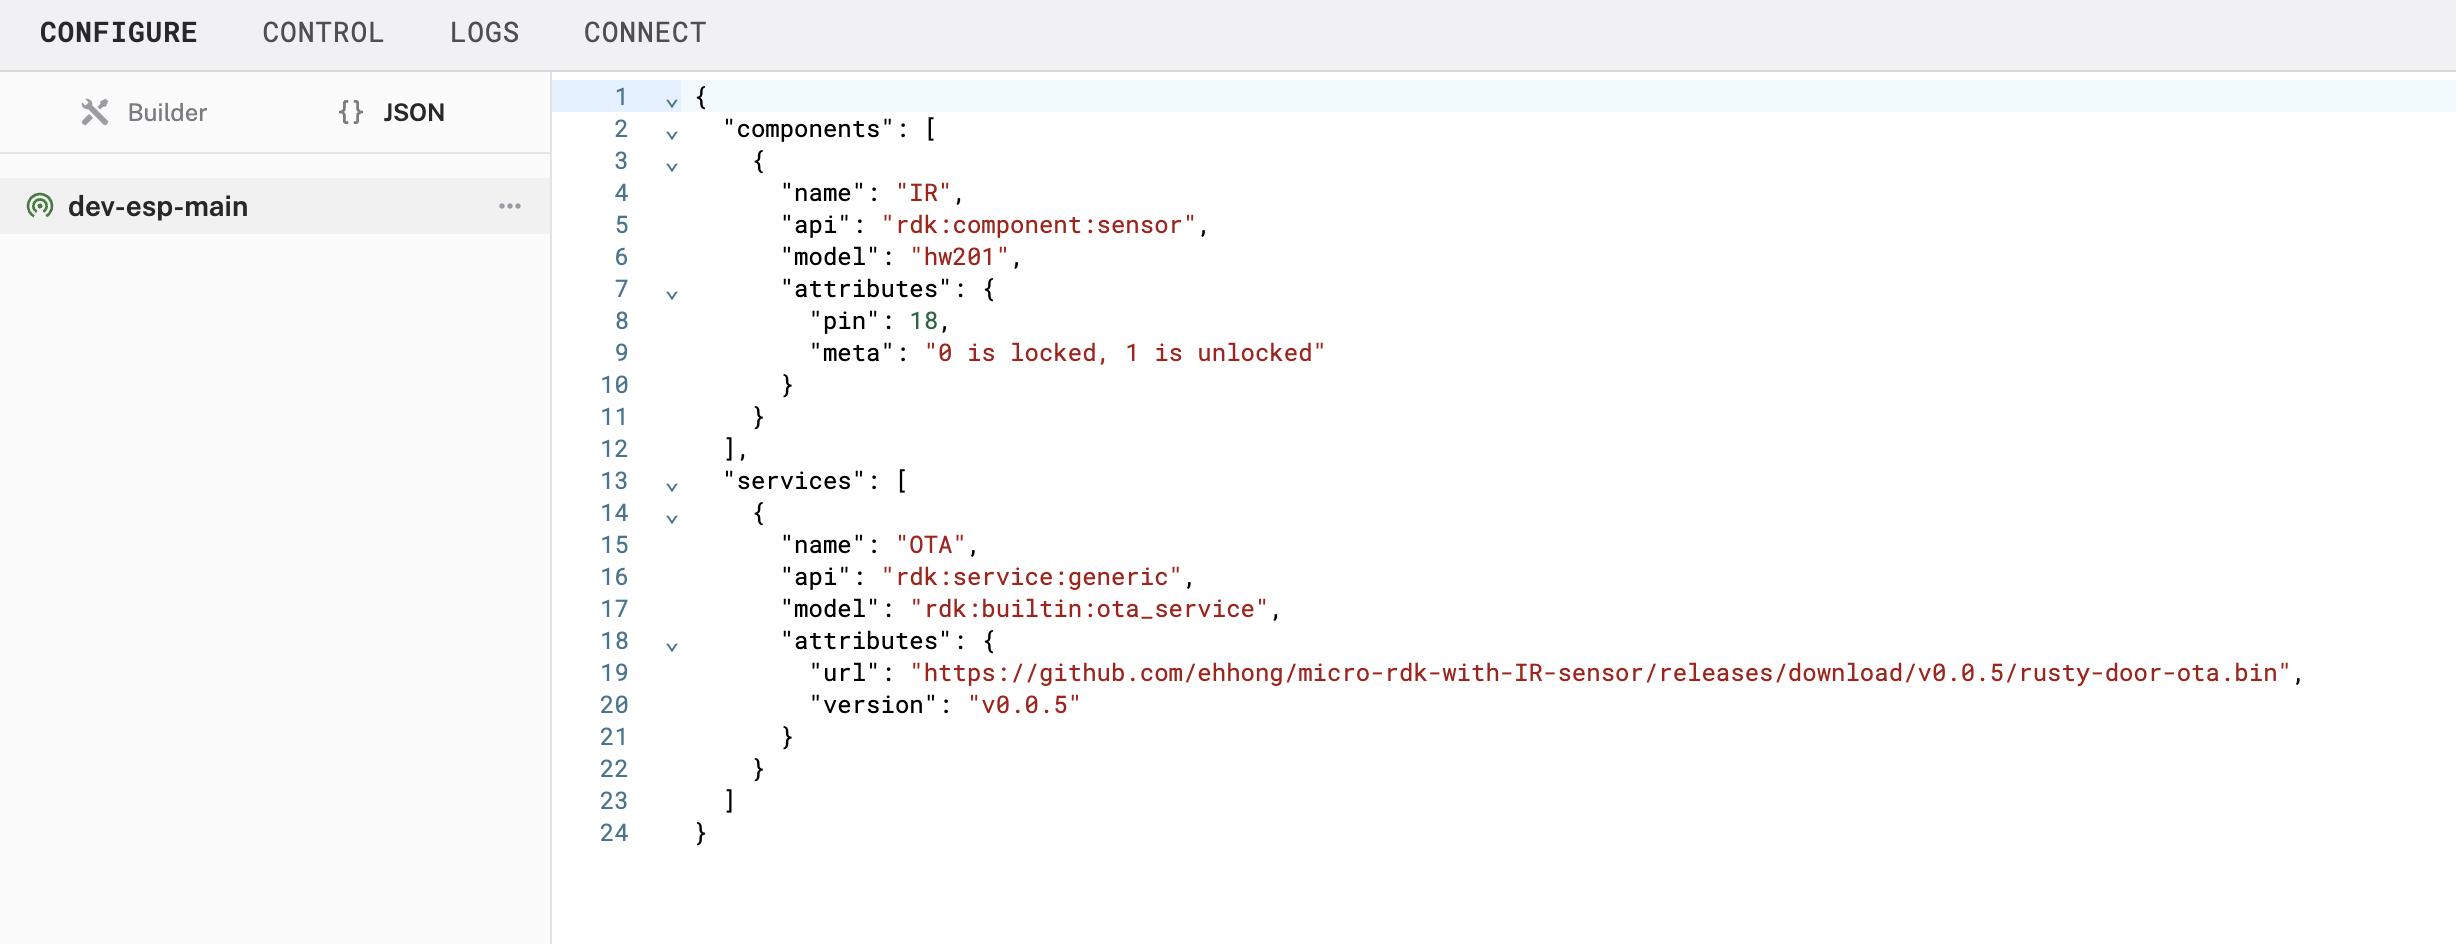Image resolution: width=2456 pixels, height=944 pixels.
Task: Click the "services" key
Action: (x=794, y=481)
